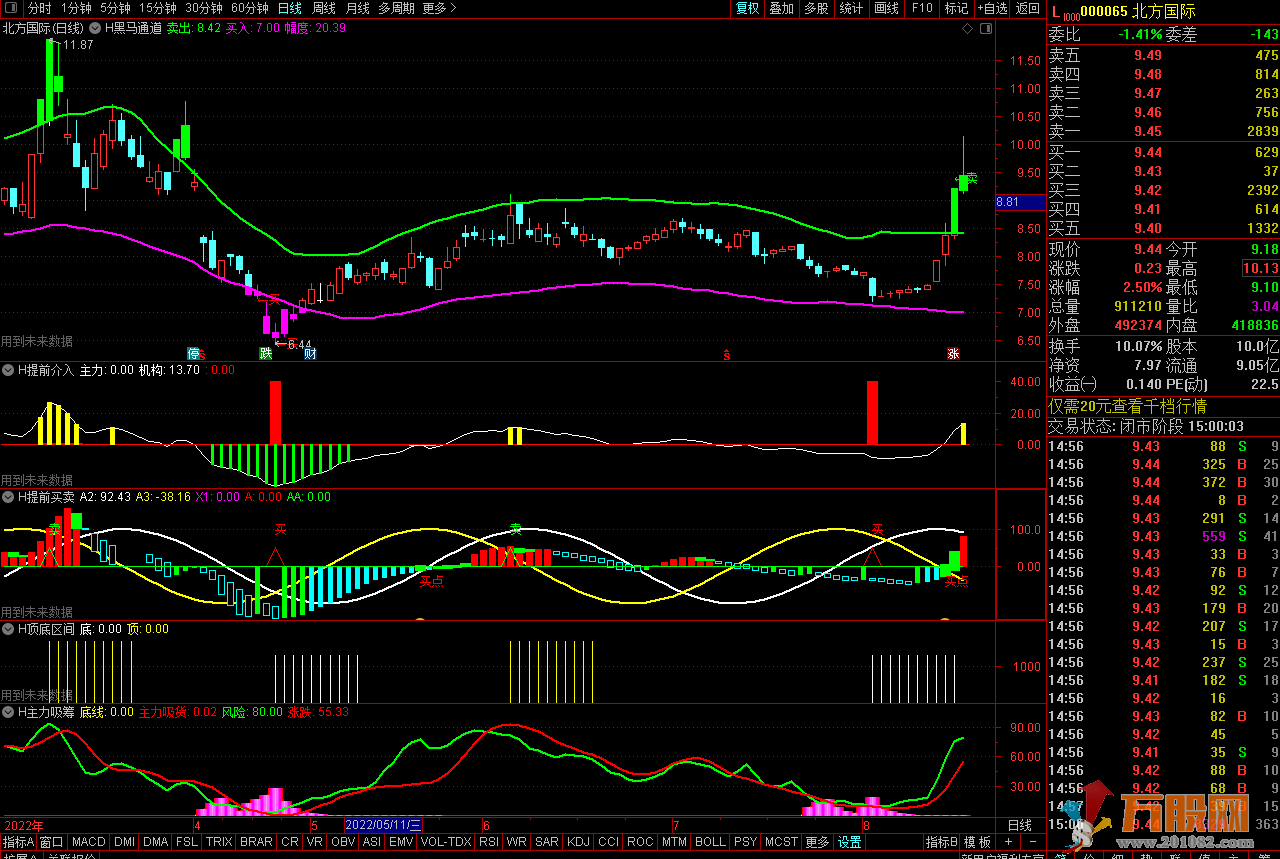Click the 仅需20元查看千档行情 link
This screenshot has height=859, width=1280.
pos(1127,406)
